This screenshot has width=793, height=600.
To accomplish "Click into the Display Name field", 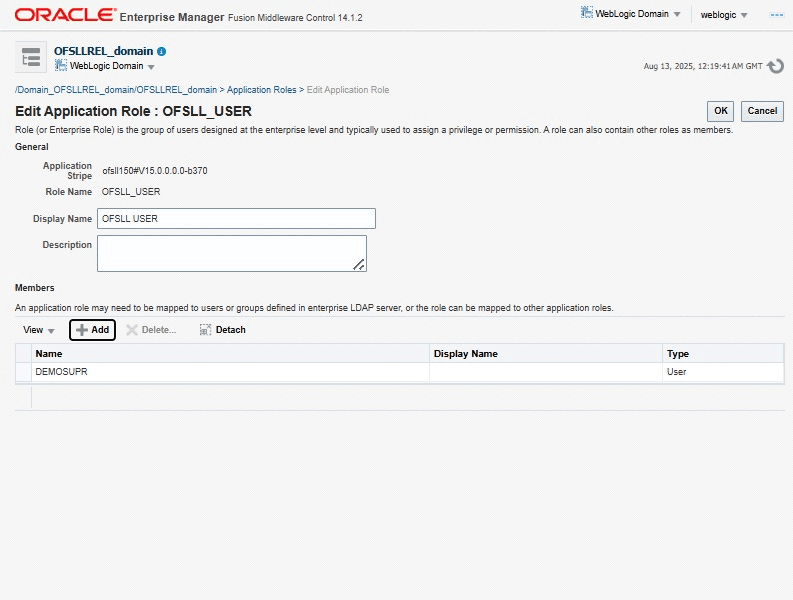I will pyautogui.click(x=236, y=219).
